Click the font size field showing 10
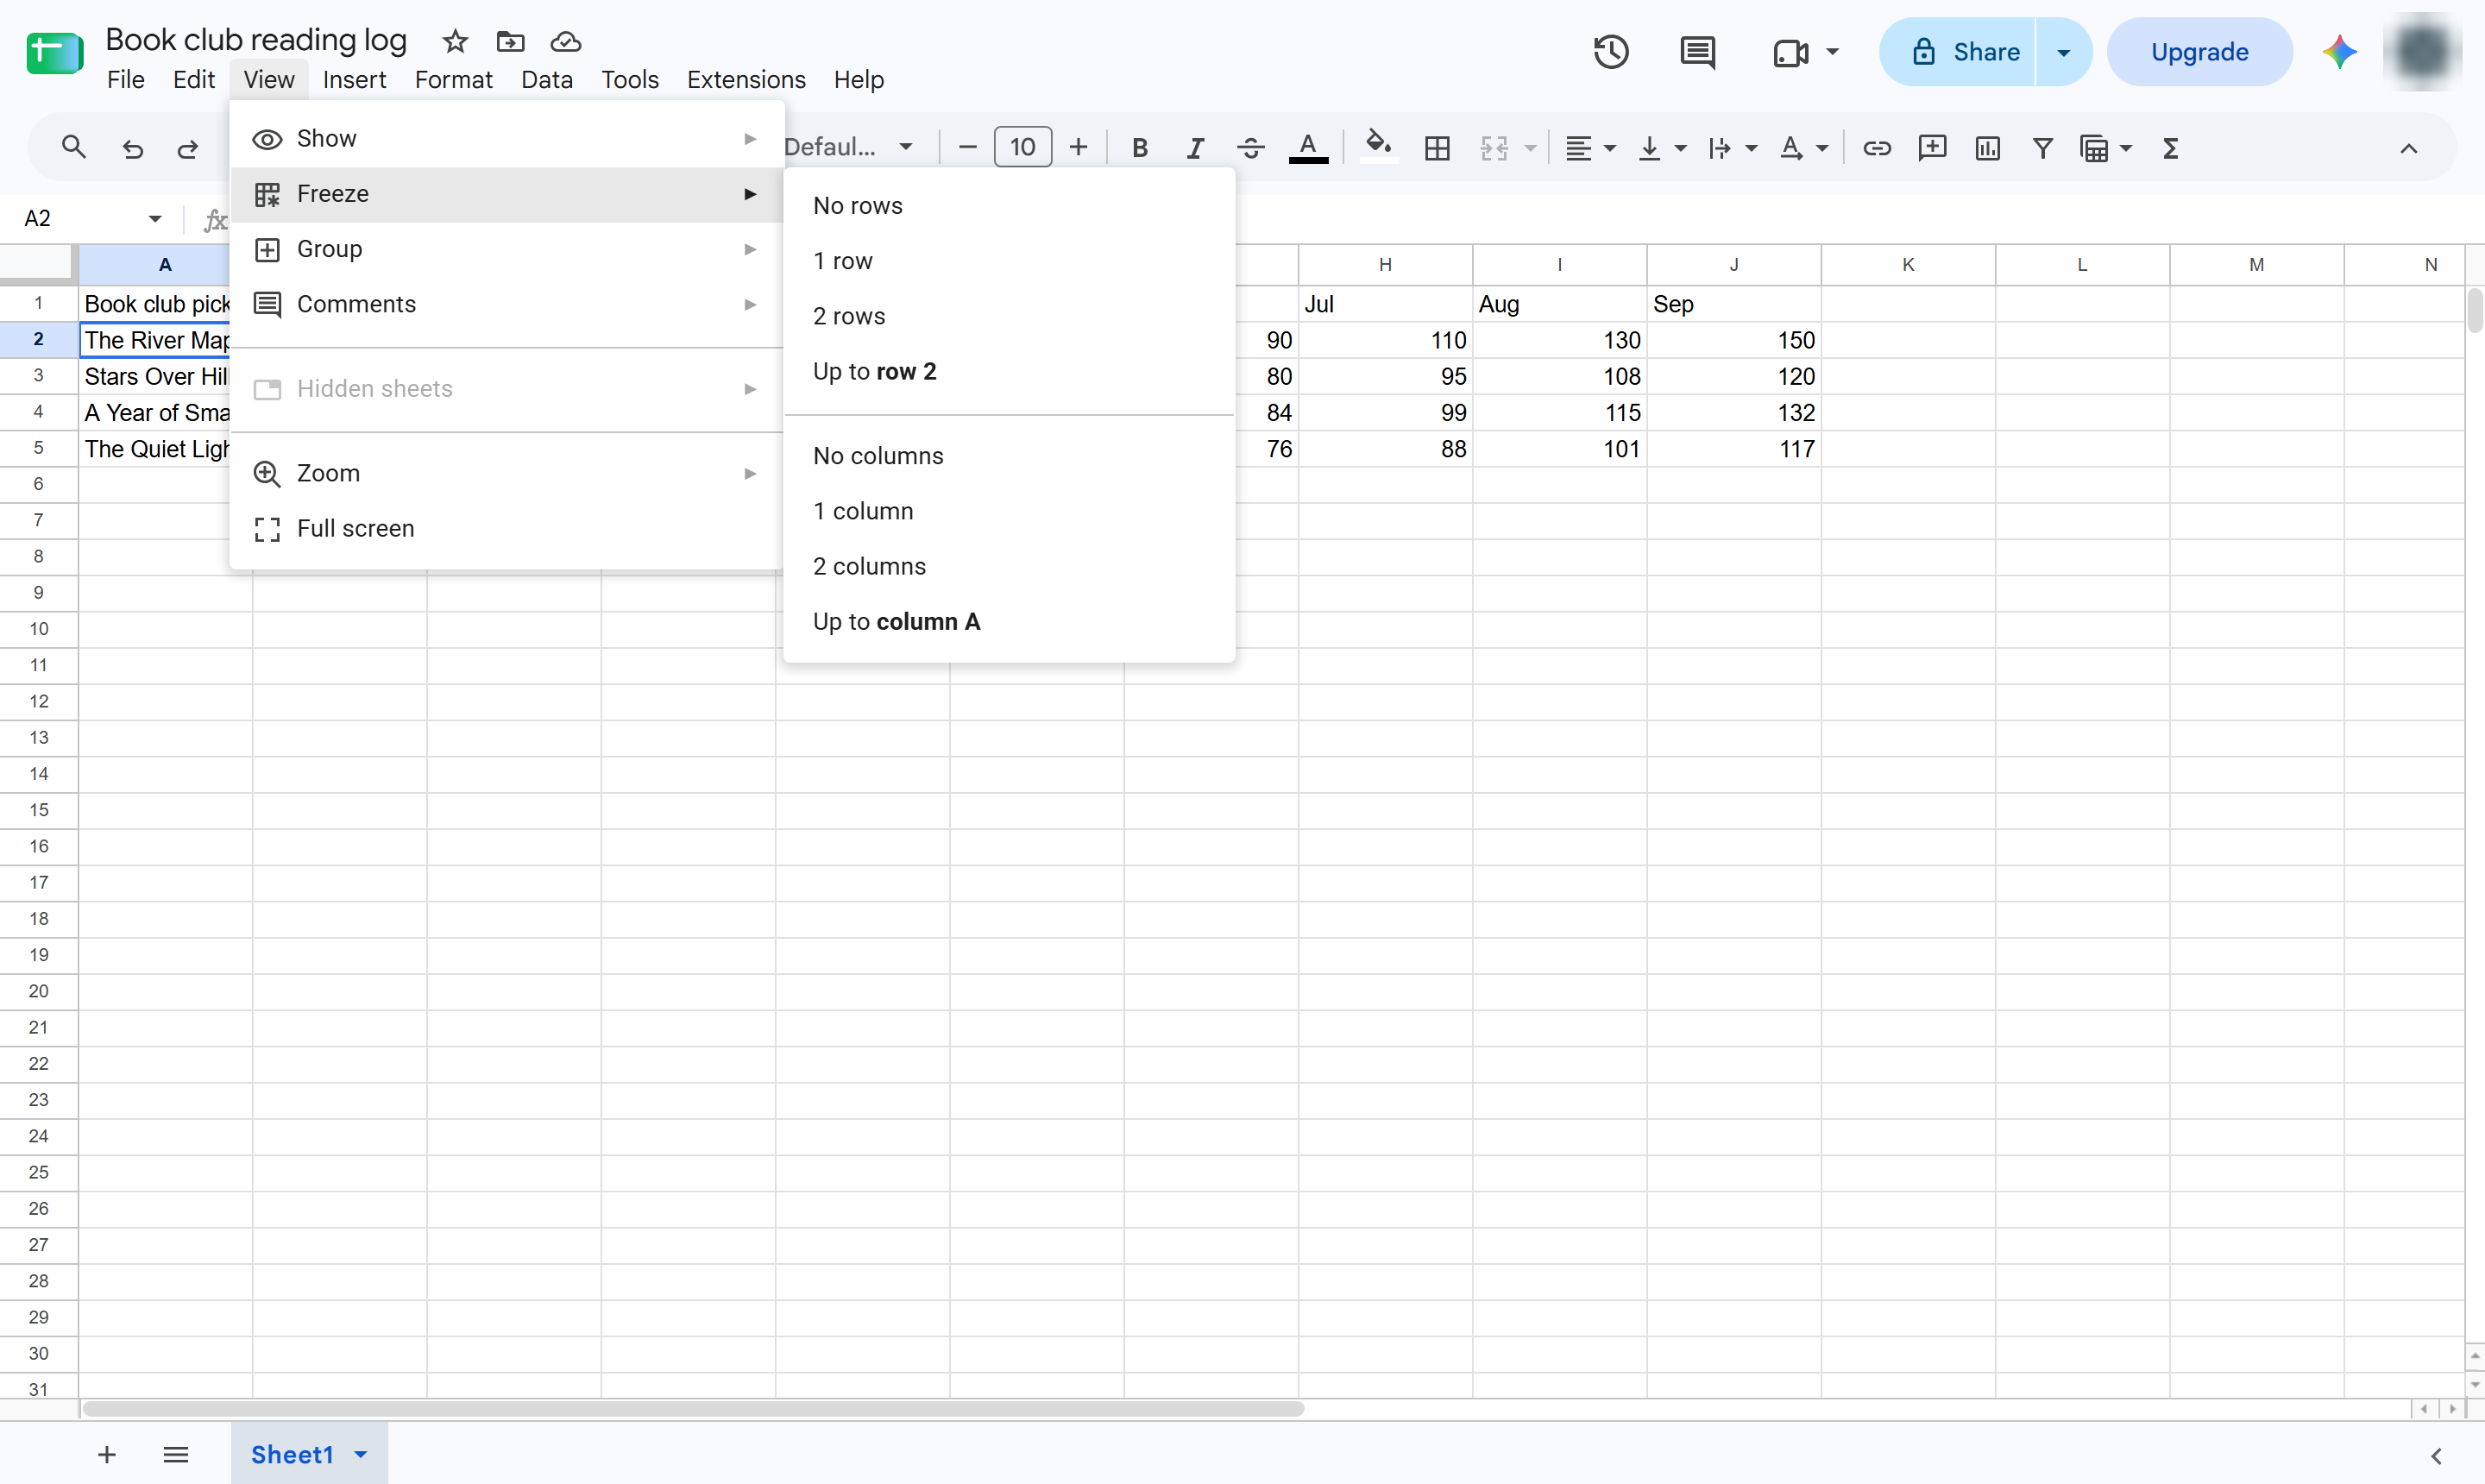 (x=1022, y=148)
